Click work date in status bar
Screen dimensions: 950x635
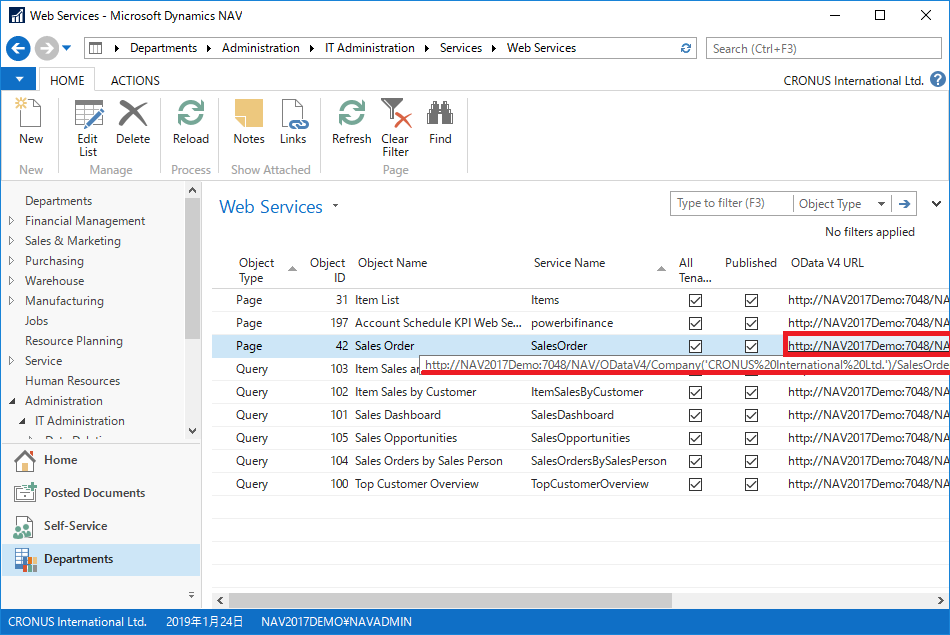click(x=204, y=622)
